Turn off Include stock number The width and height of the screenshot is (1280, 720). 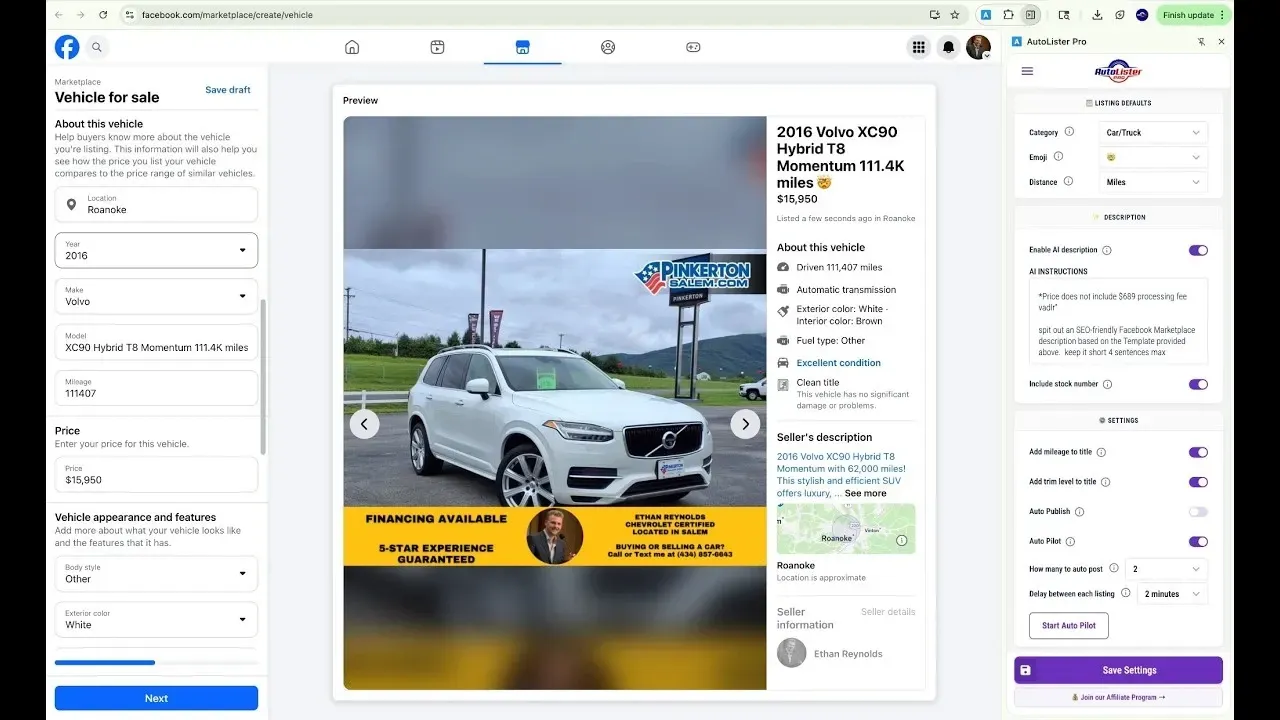[1198, 384]
